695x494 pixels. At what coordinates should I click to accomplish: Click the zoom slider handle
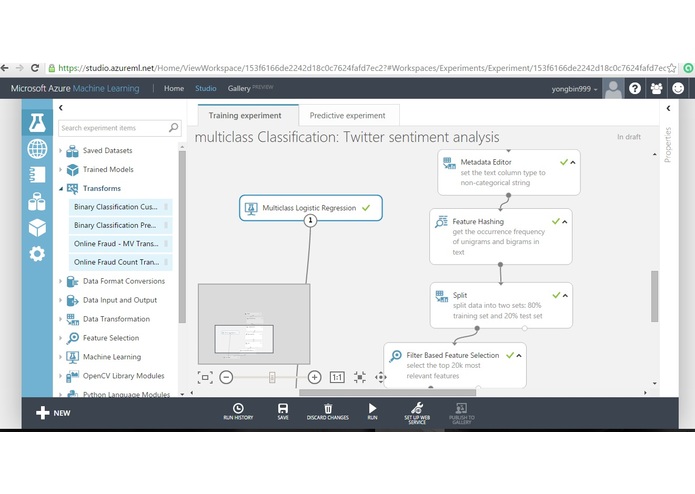[x=272, y=377]
